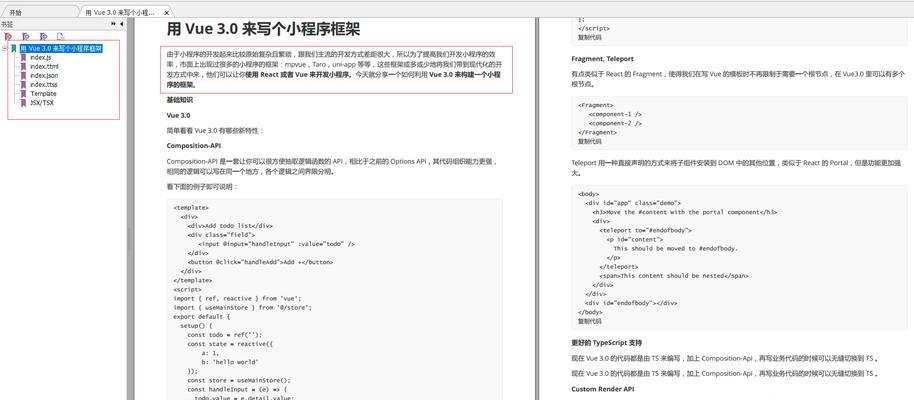
Task: Click 复制代码 below the Fragment code block
Action: pos(589,142)
